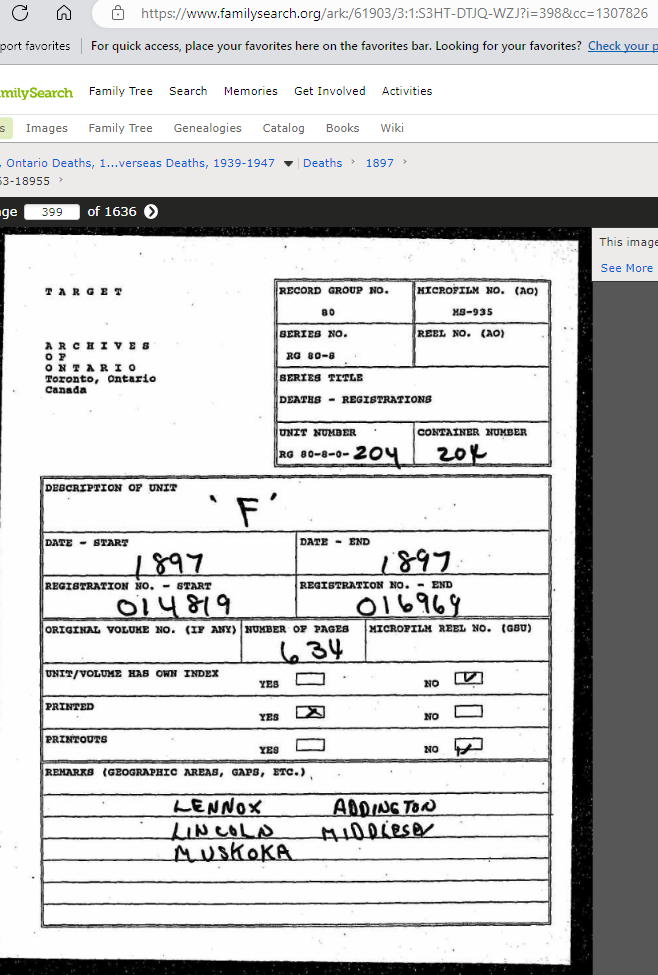
Task: Switch to the Family Tree search tab
Action: click(x=120, y=128)
